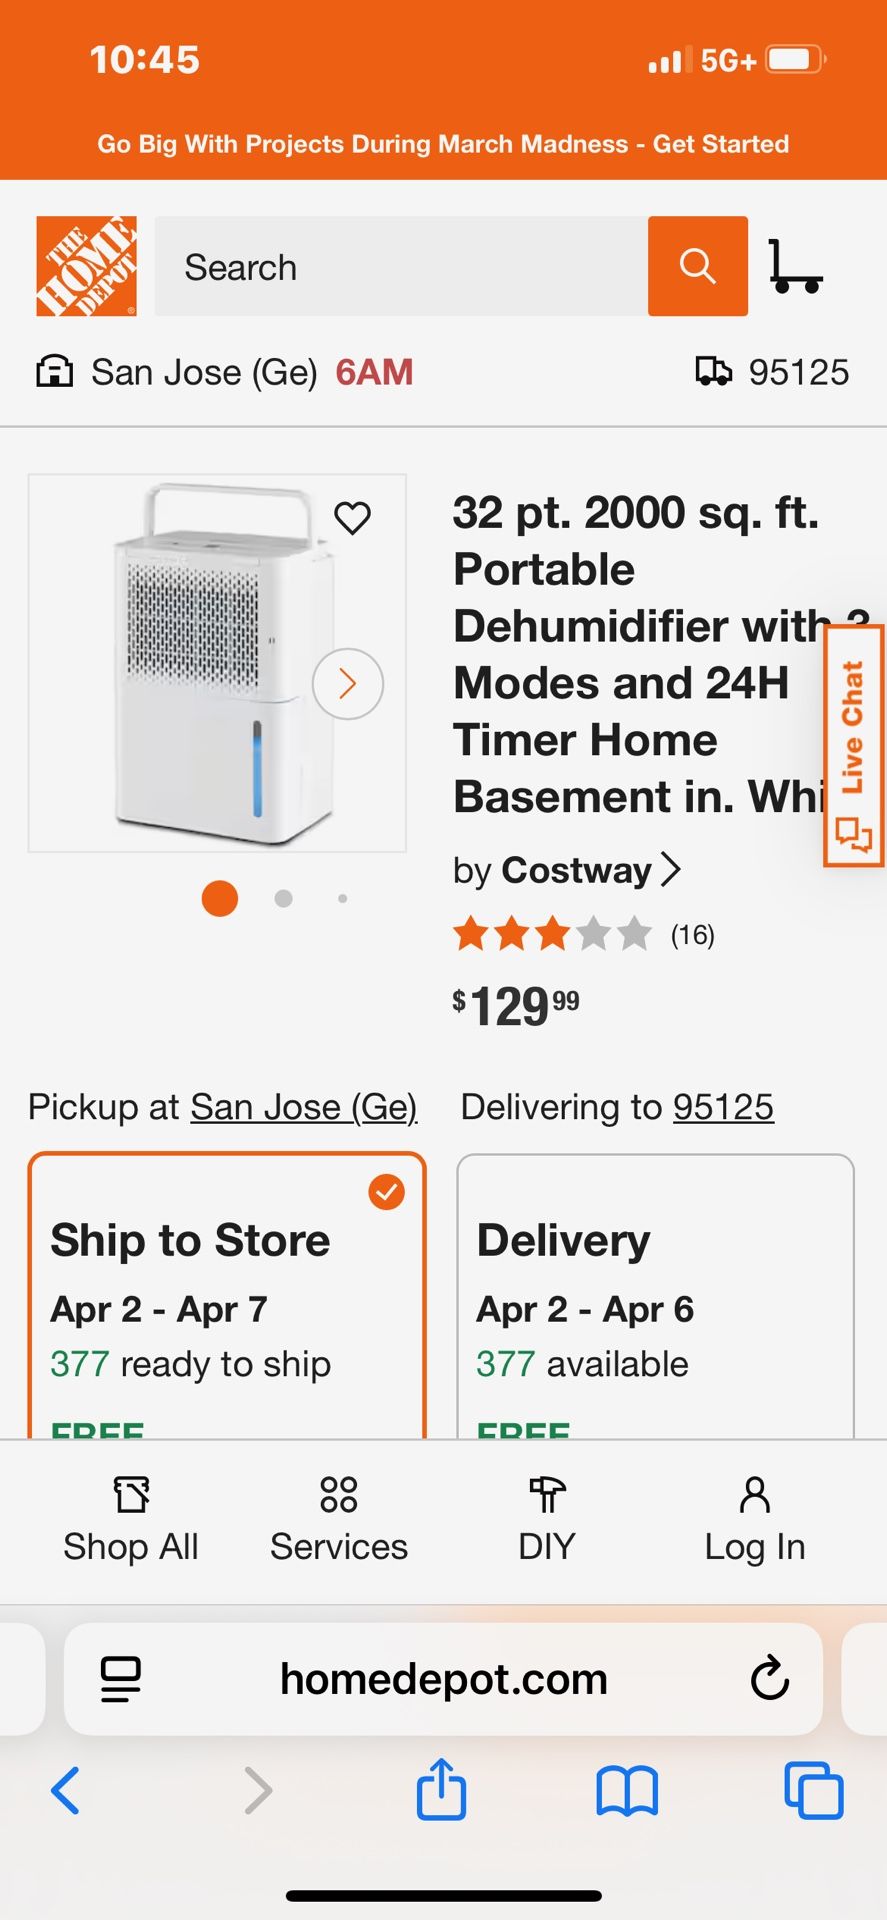887x1920 pixels.
Task: Tap Safari share icon
Action: click(441, 1789)
